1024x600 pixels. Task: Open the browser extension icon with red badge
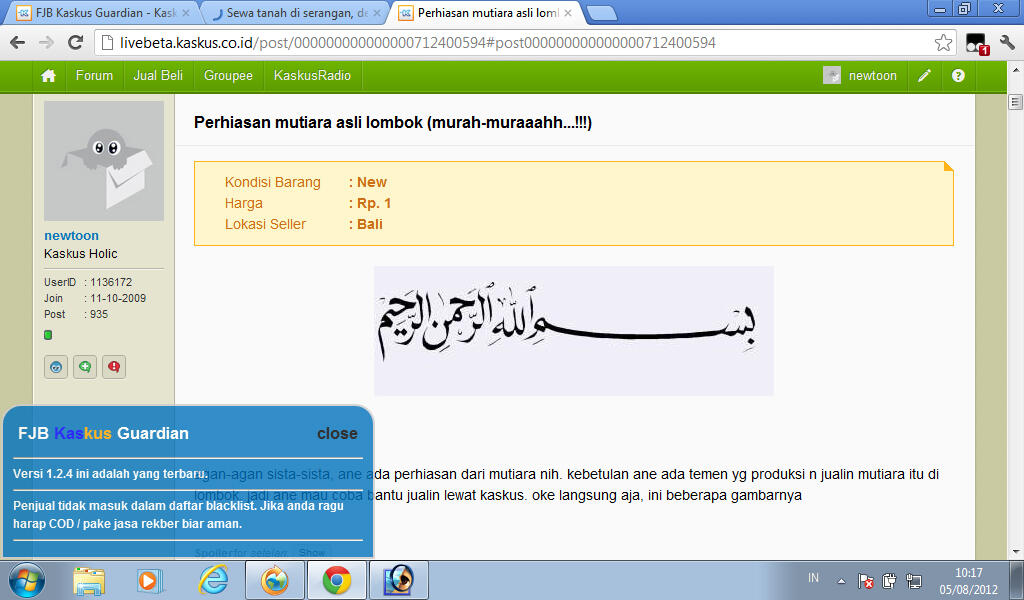click(x=976, y=44)
